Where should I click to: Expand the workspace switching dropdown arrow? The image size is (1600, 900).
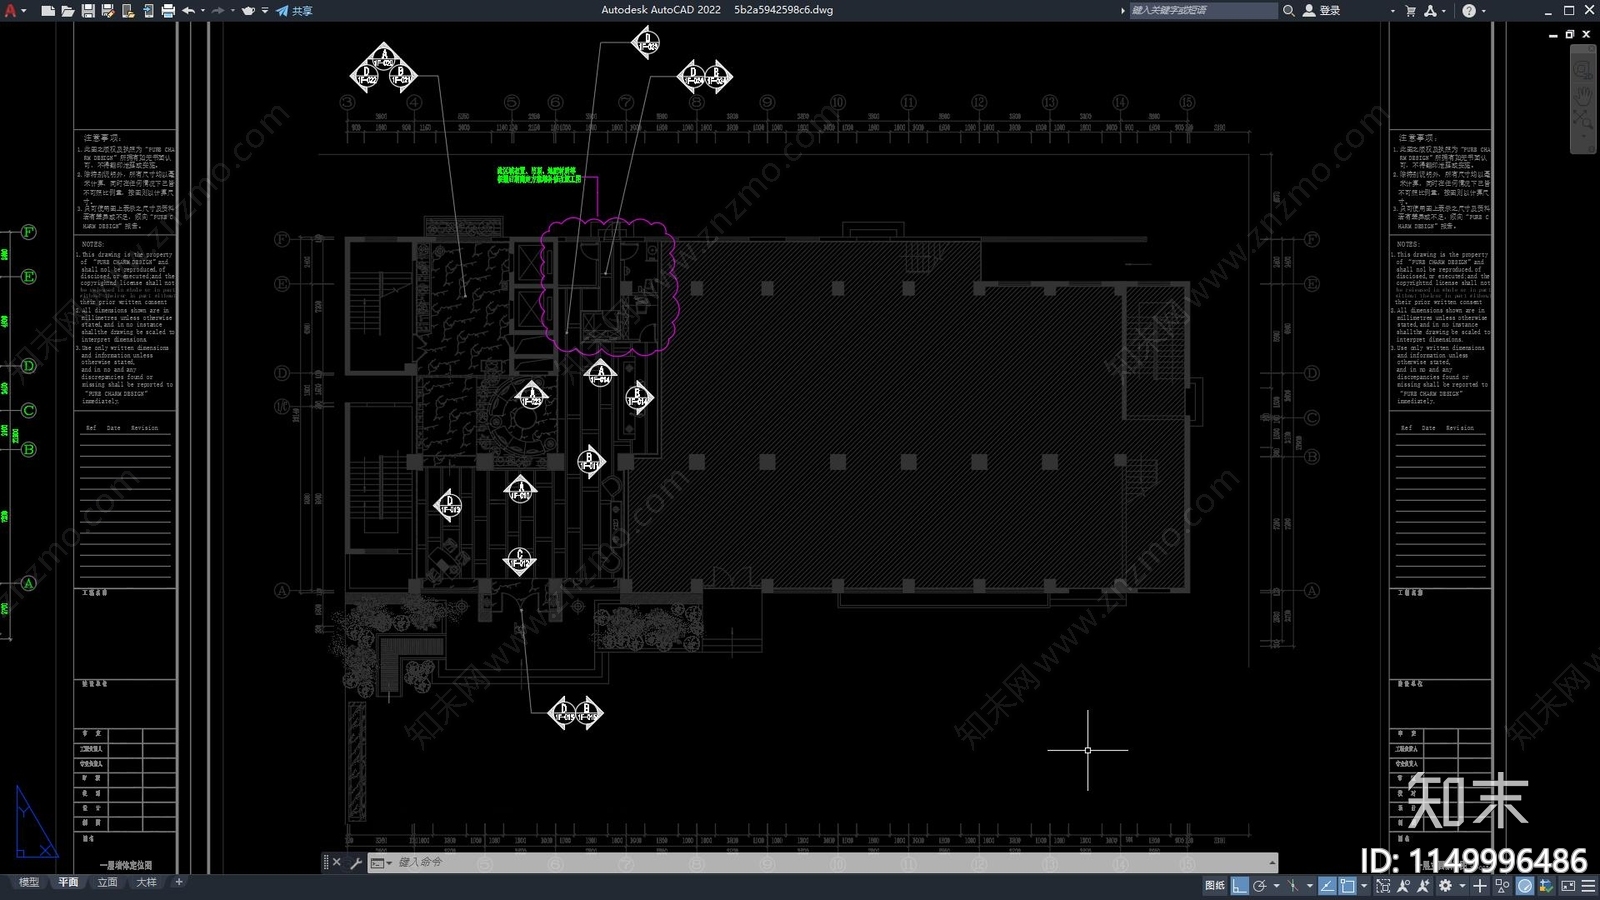pos(1462,886)
